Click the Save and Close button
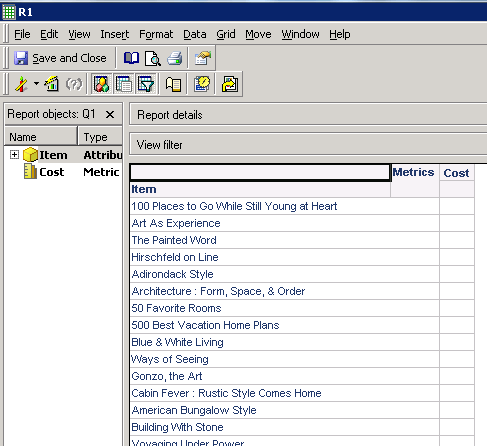 point(60,58)
